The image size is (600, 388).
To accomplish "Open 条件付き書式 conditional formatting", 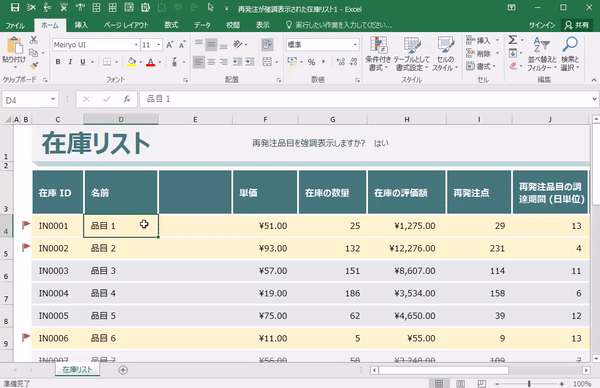I will point(378,54).
